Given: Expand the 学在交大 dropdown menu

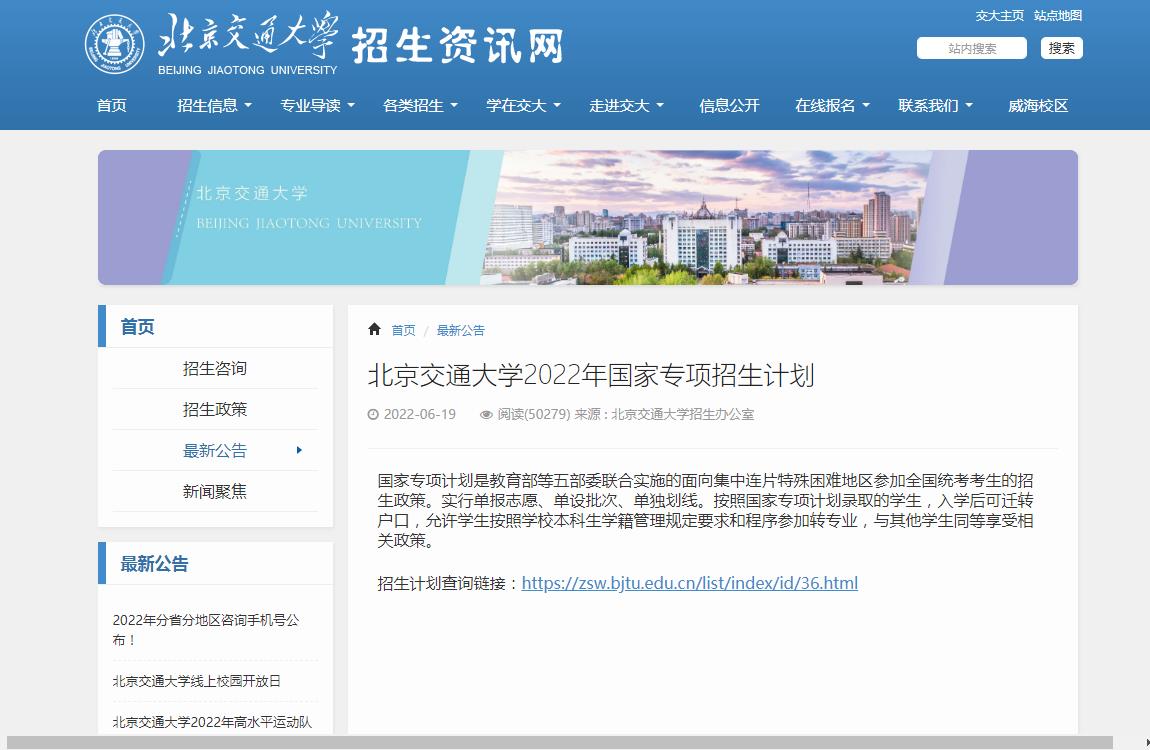Looking at the screenshot, I should pyautogui.click(x=523, y=106).
